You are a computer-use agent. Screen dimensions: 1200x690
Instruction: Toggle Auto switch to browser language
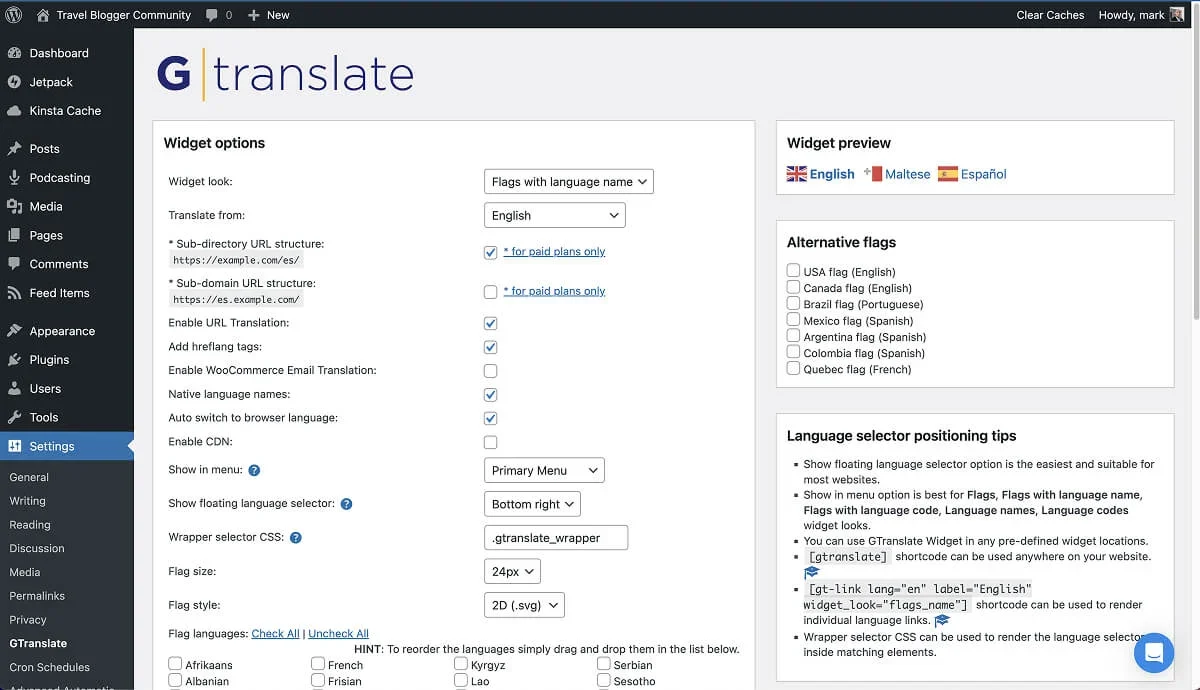click(x=490, y=418)
